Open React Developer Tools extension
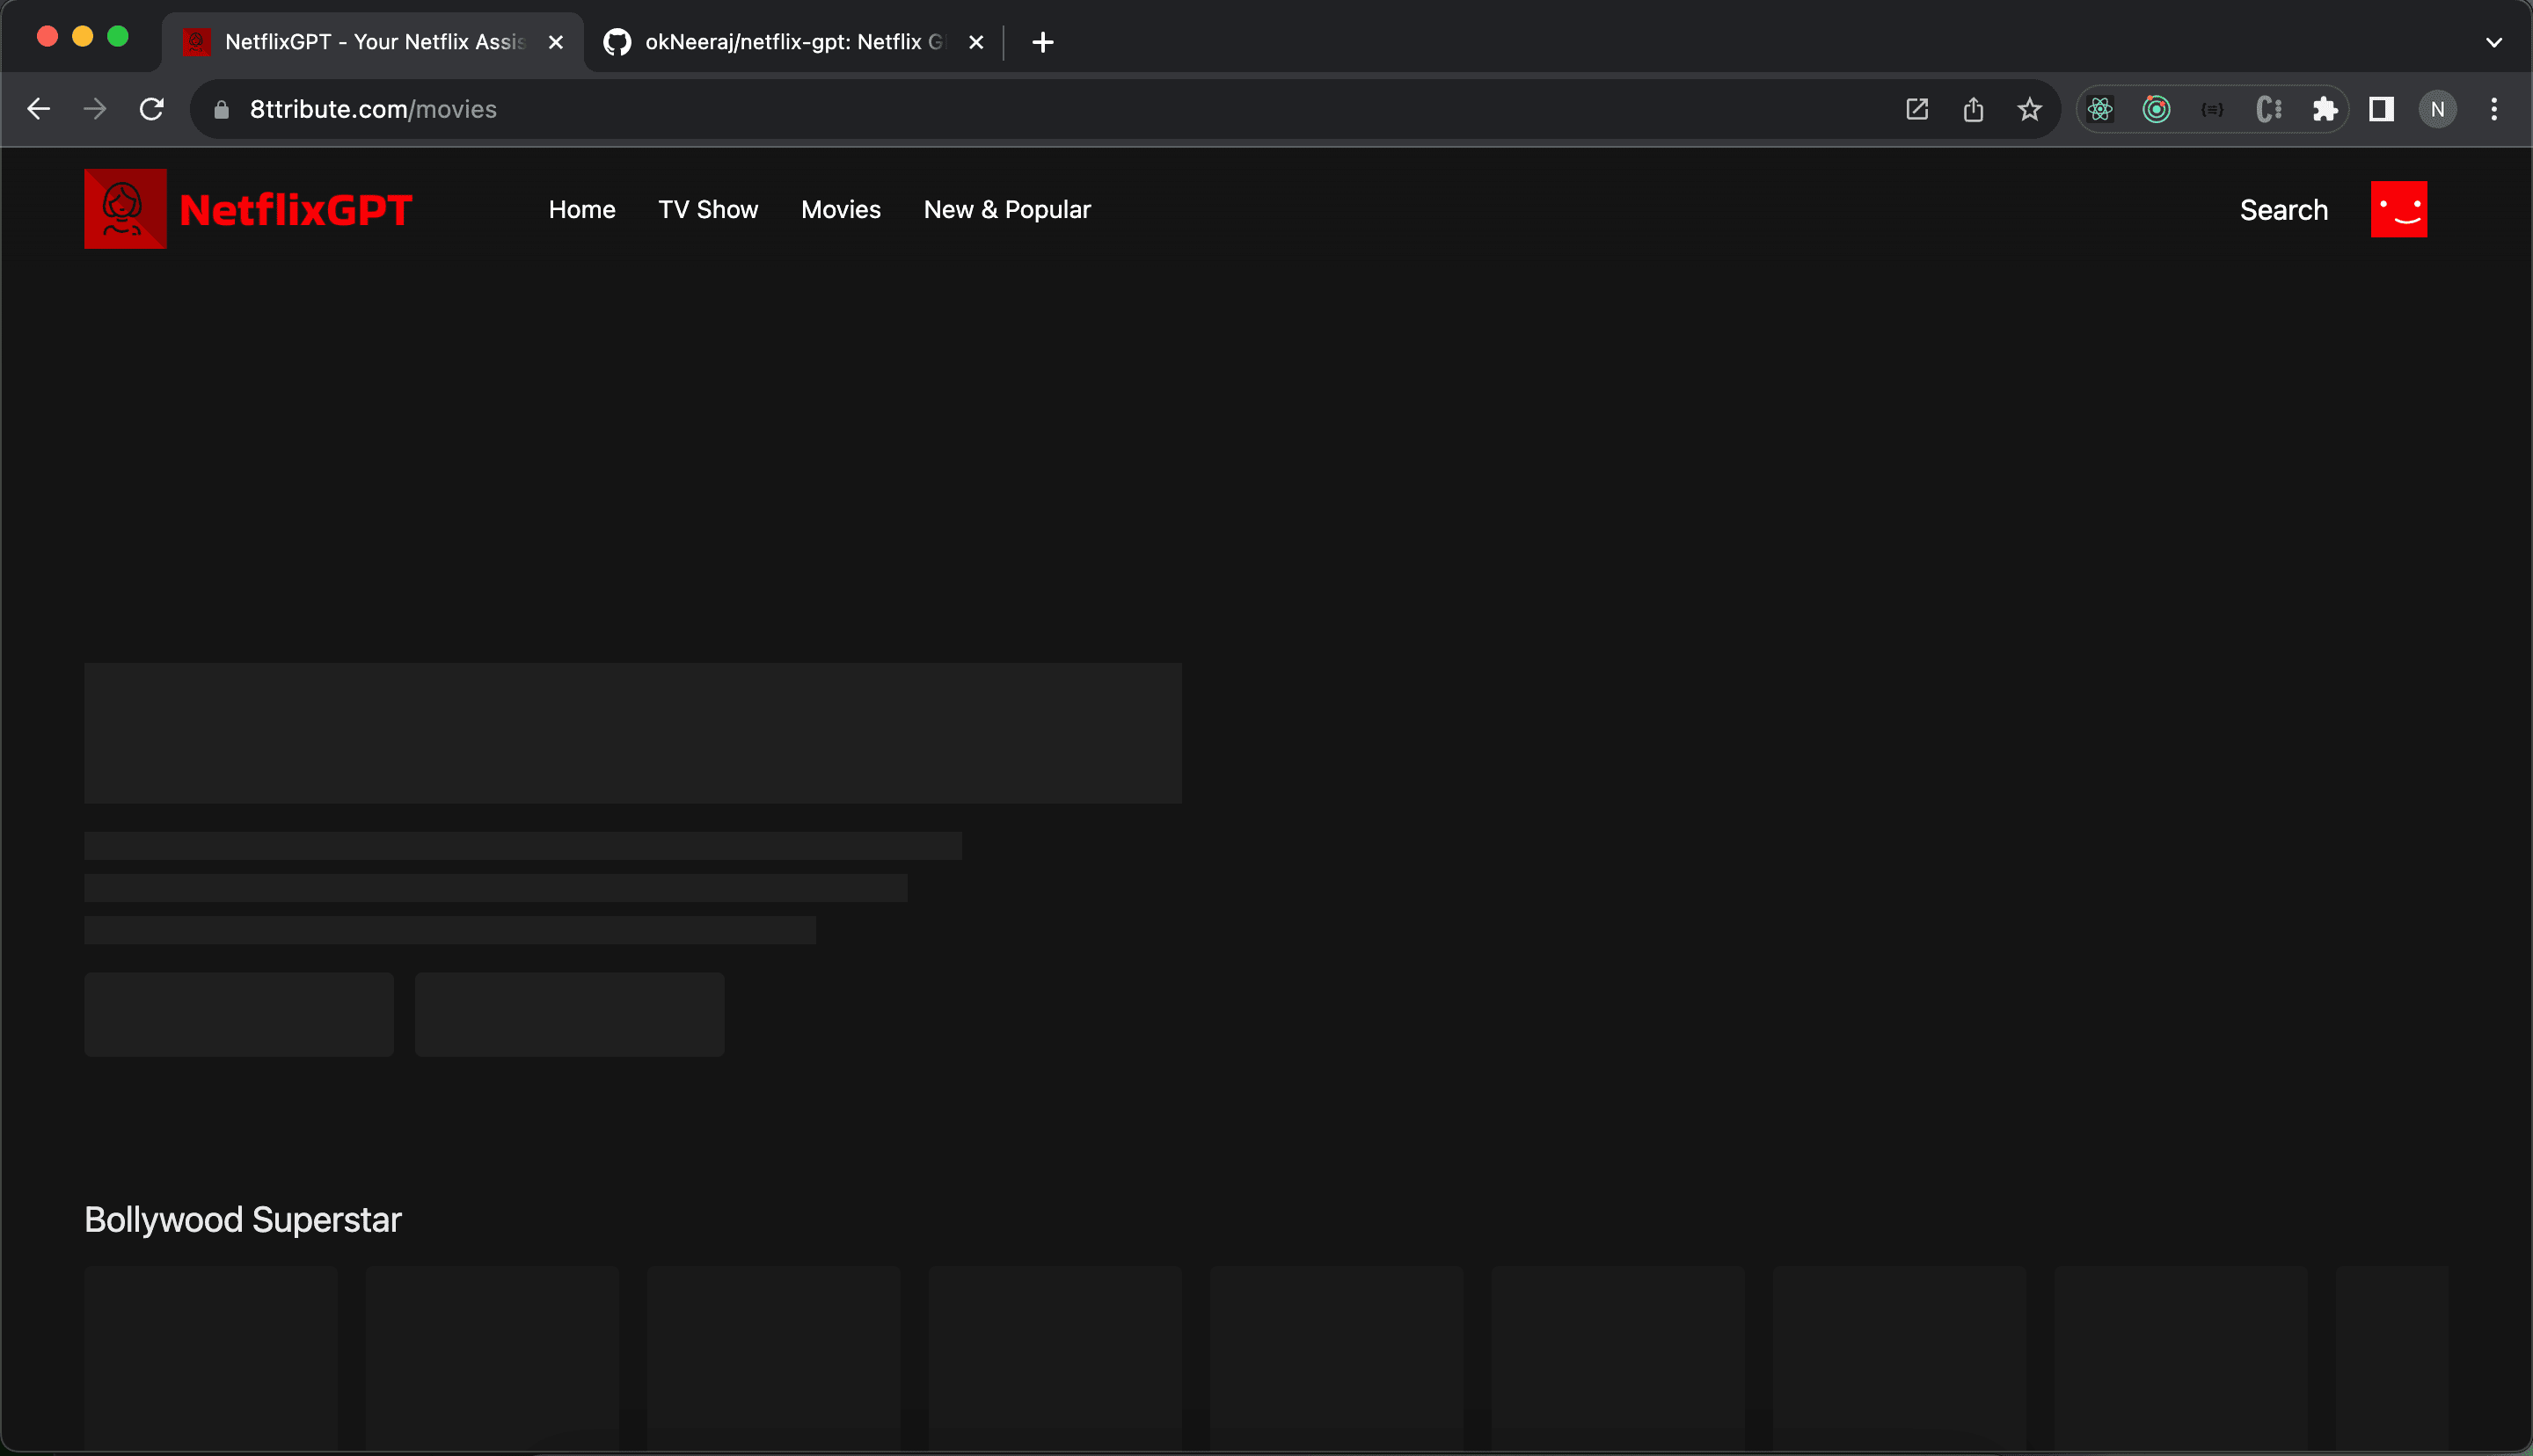This screenshot has width=2533, height=1456. pos(2100,109)
